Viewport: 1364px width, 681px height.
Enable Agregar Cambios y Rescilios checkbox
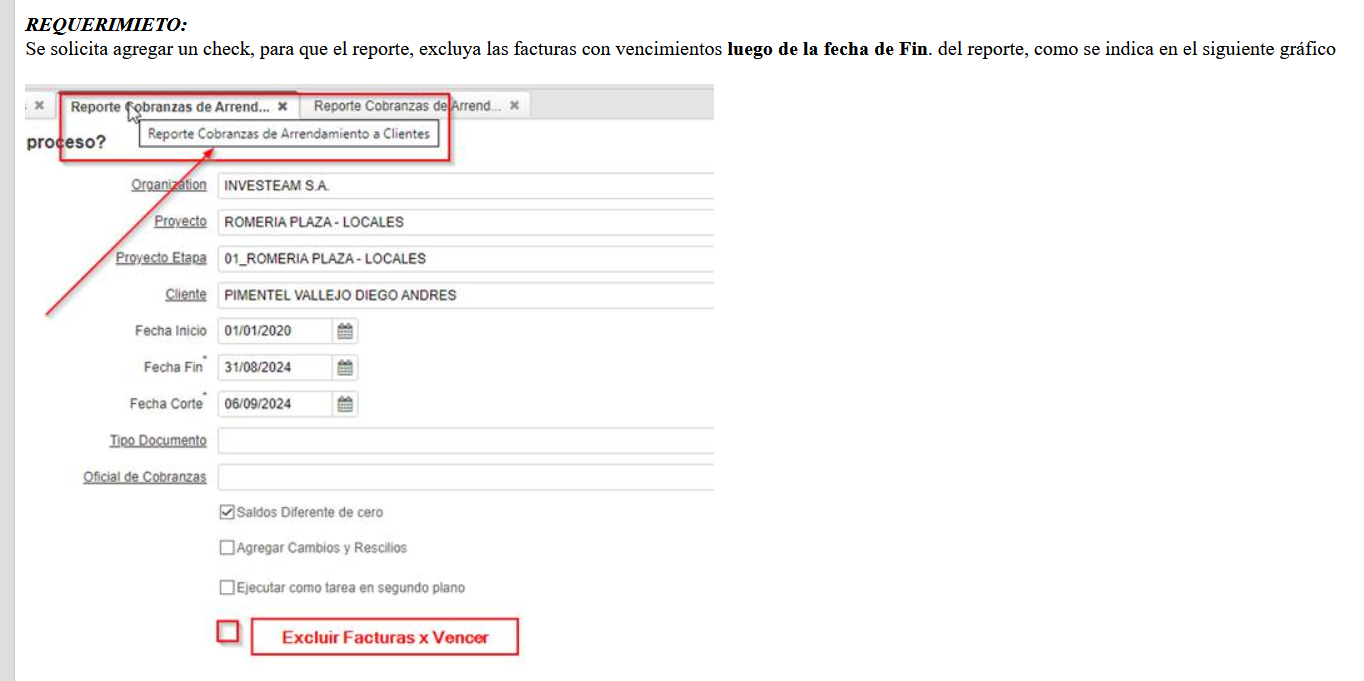click(227, 548)
